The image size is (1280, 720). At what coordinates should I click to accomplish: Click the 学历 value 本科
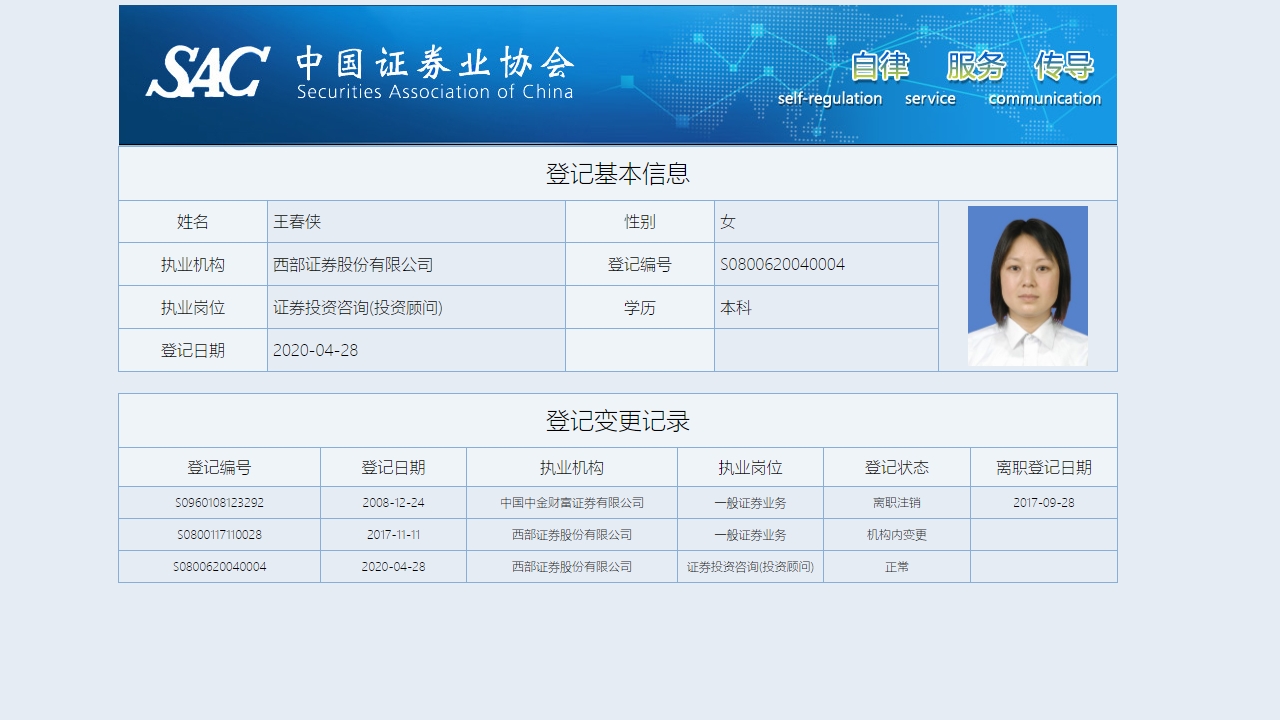pos(736,308)
